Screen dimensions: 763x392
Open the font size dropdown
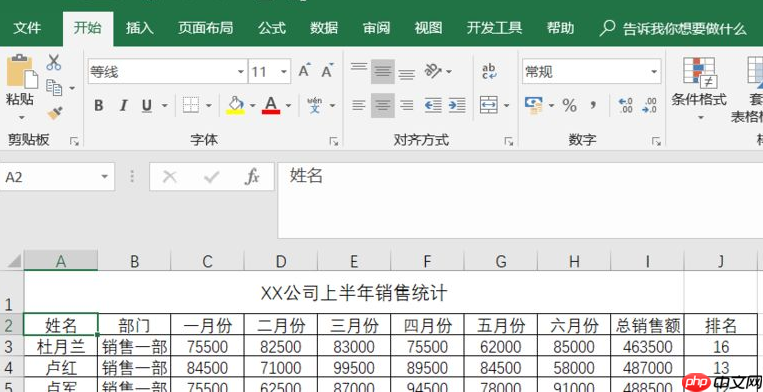[284, 72]
